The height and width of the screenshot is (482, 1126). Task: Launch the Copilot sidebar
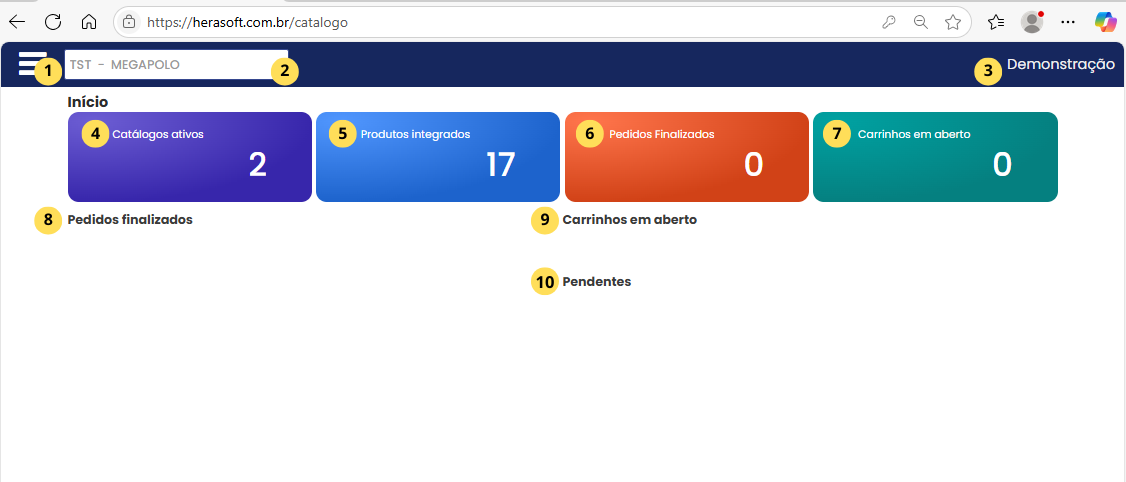1106,22
